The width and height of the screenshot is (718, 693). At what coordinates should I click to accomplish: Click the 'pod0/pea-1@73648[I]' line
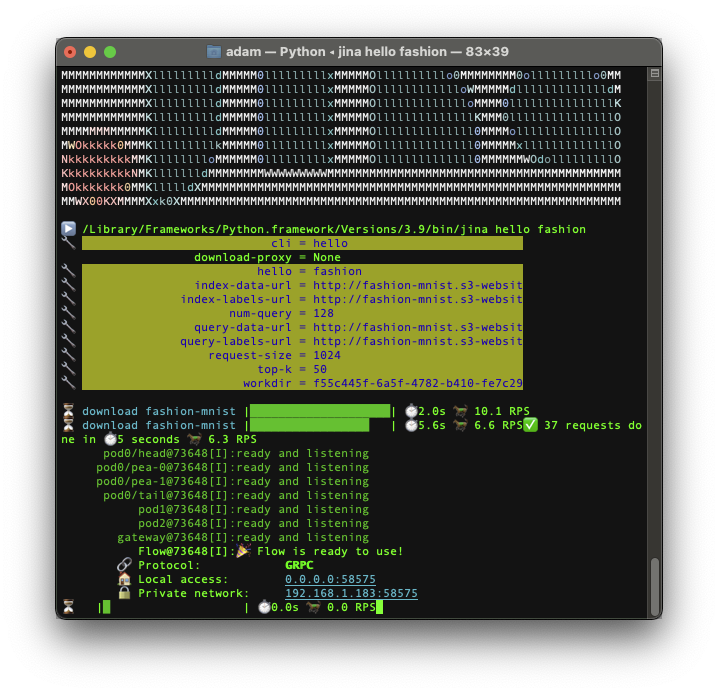(232, 481)
